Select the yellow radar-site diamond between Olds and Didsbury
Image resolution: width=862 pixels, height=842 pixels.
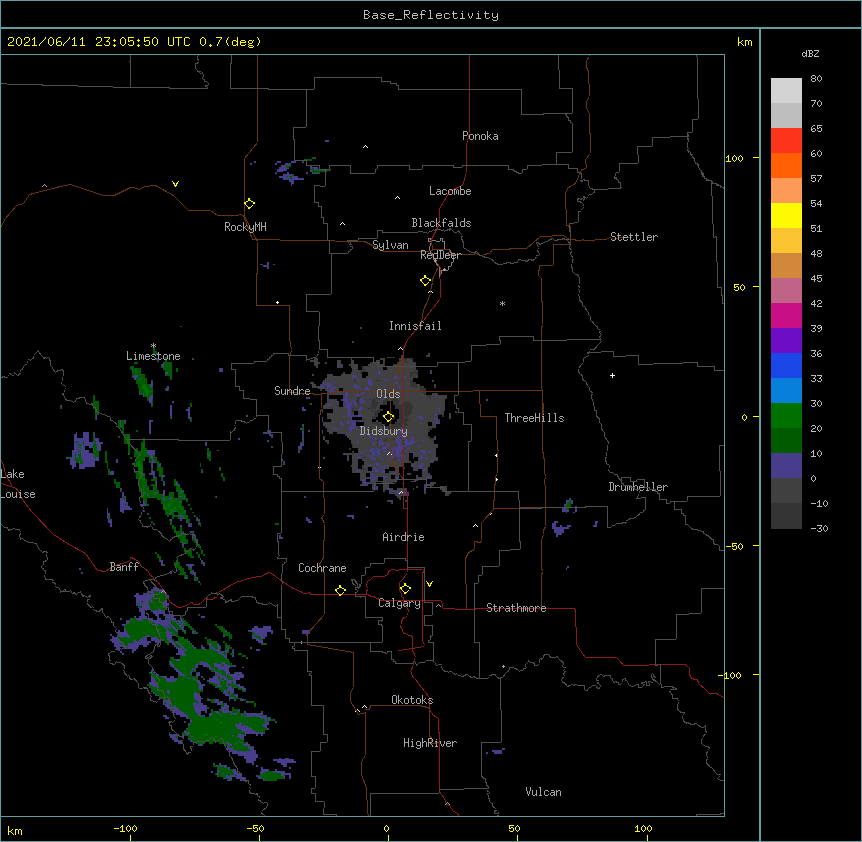tap(388, 417)
